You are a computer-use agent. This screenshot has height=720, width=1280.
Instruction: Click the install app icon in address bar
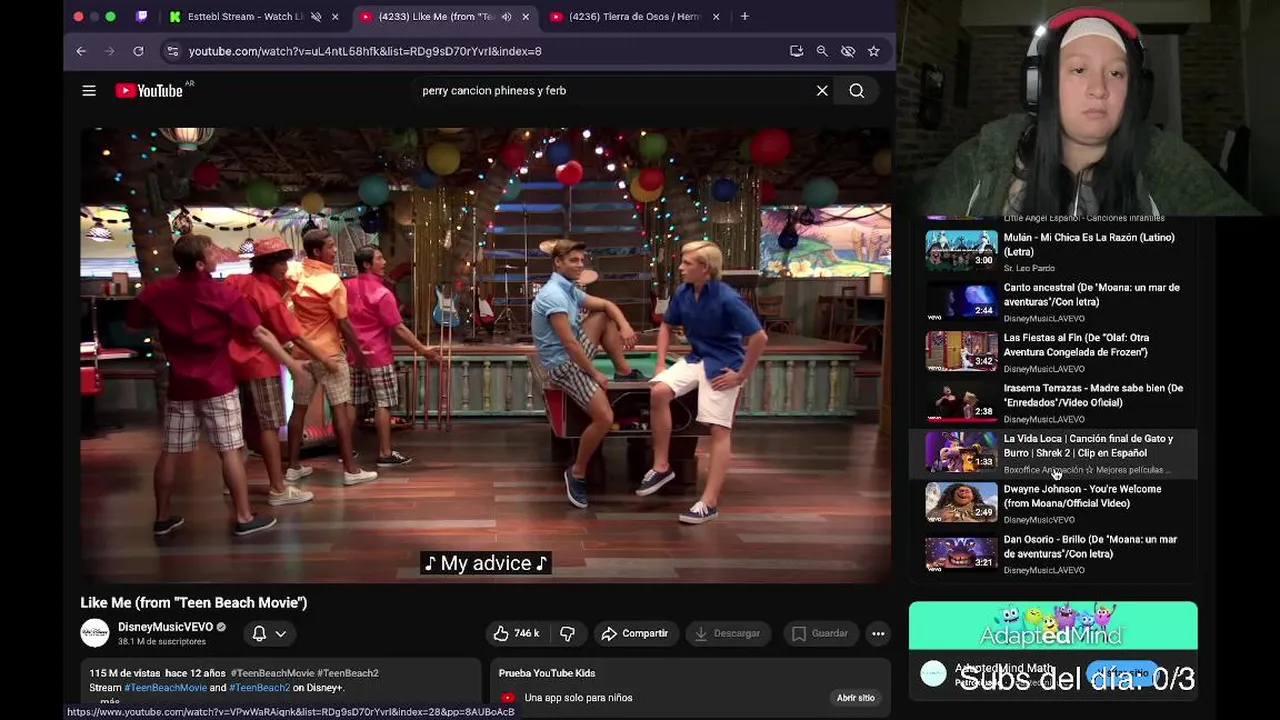click(796, 51)
